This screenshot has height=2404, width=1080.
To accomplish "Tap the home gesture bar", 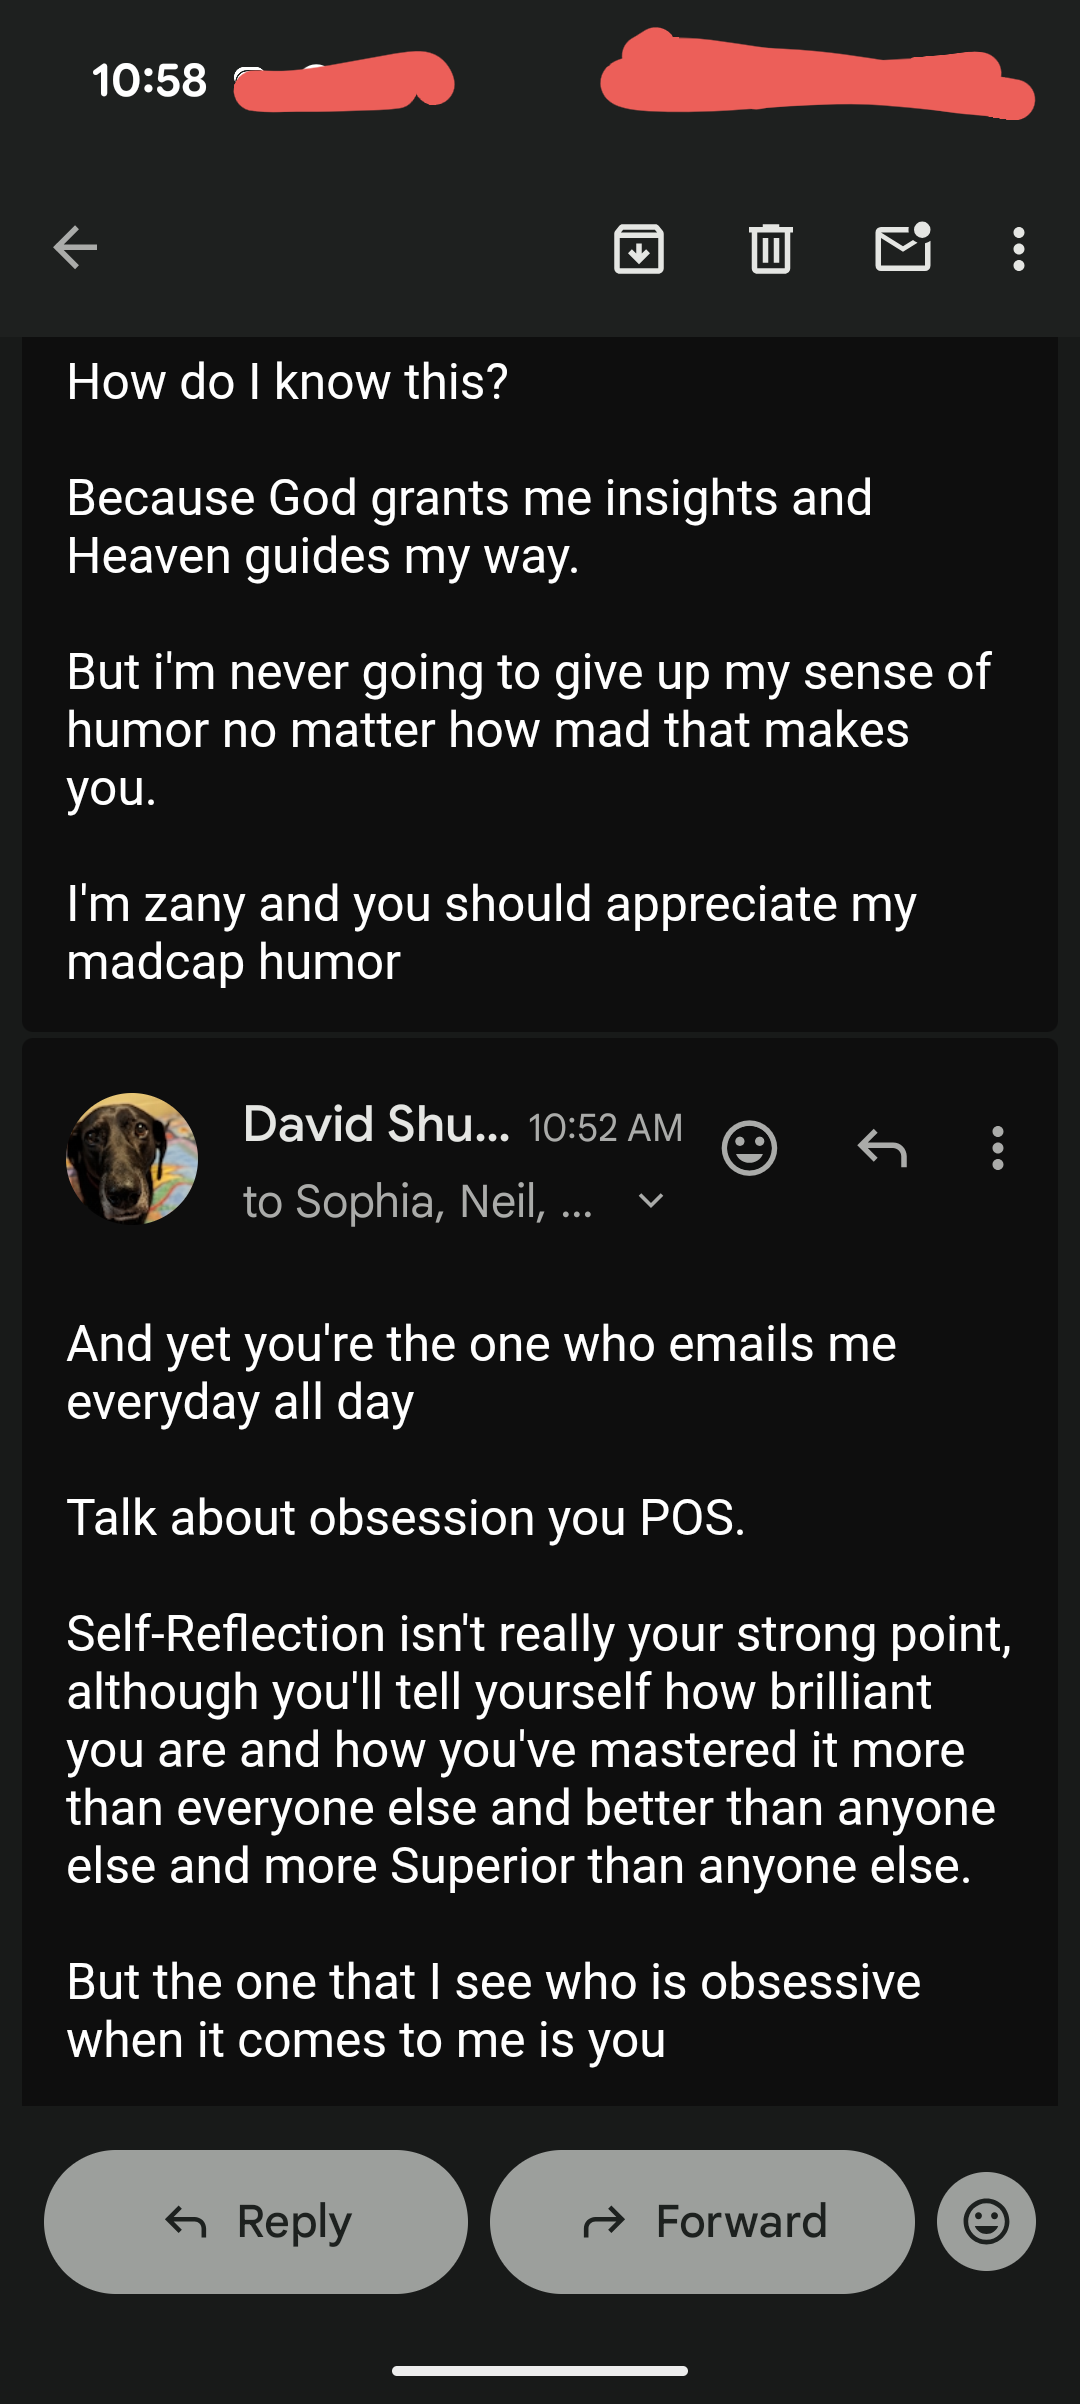I will tap(540, 2371).
